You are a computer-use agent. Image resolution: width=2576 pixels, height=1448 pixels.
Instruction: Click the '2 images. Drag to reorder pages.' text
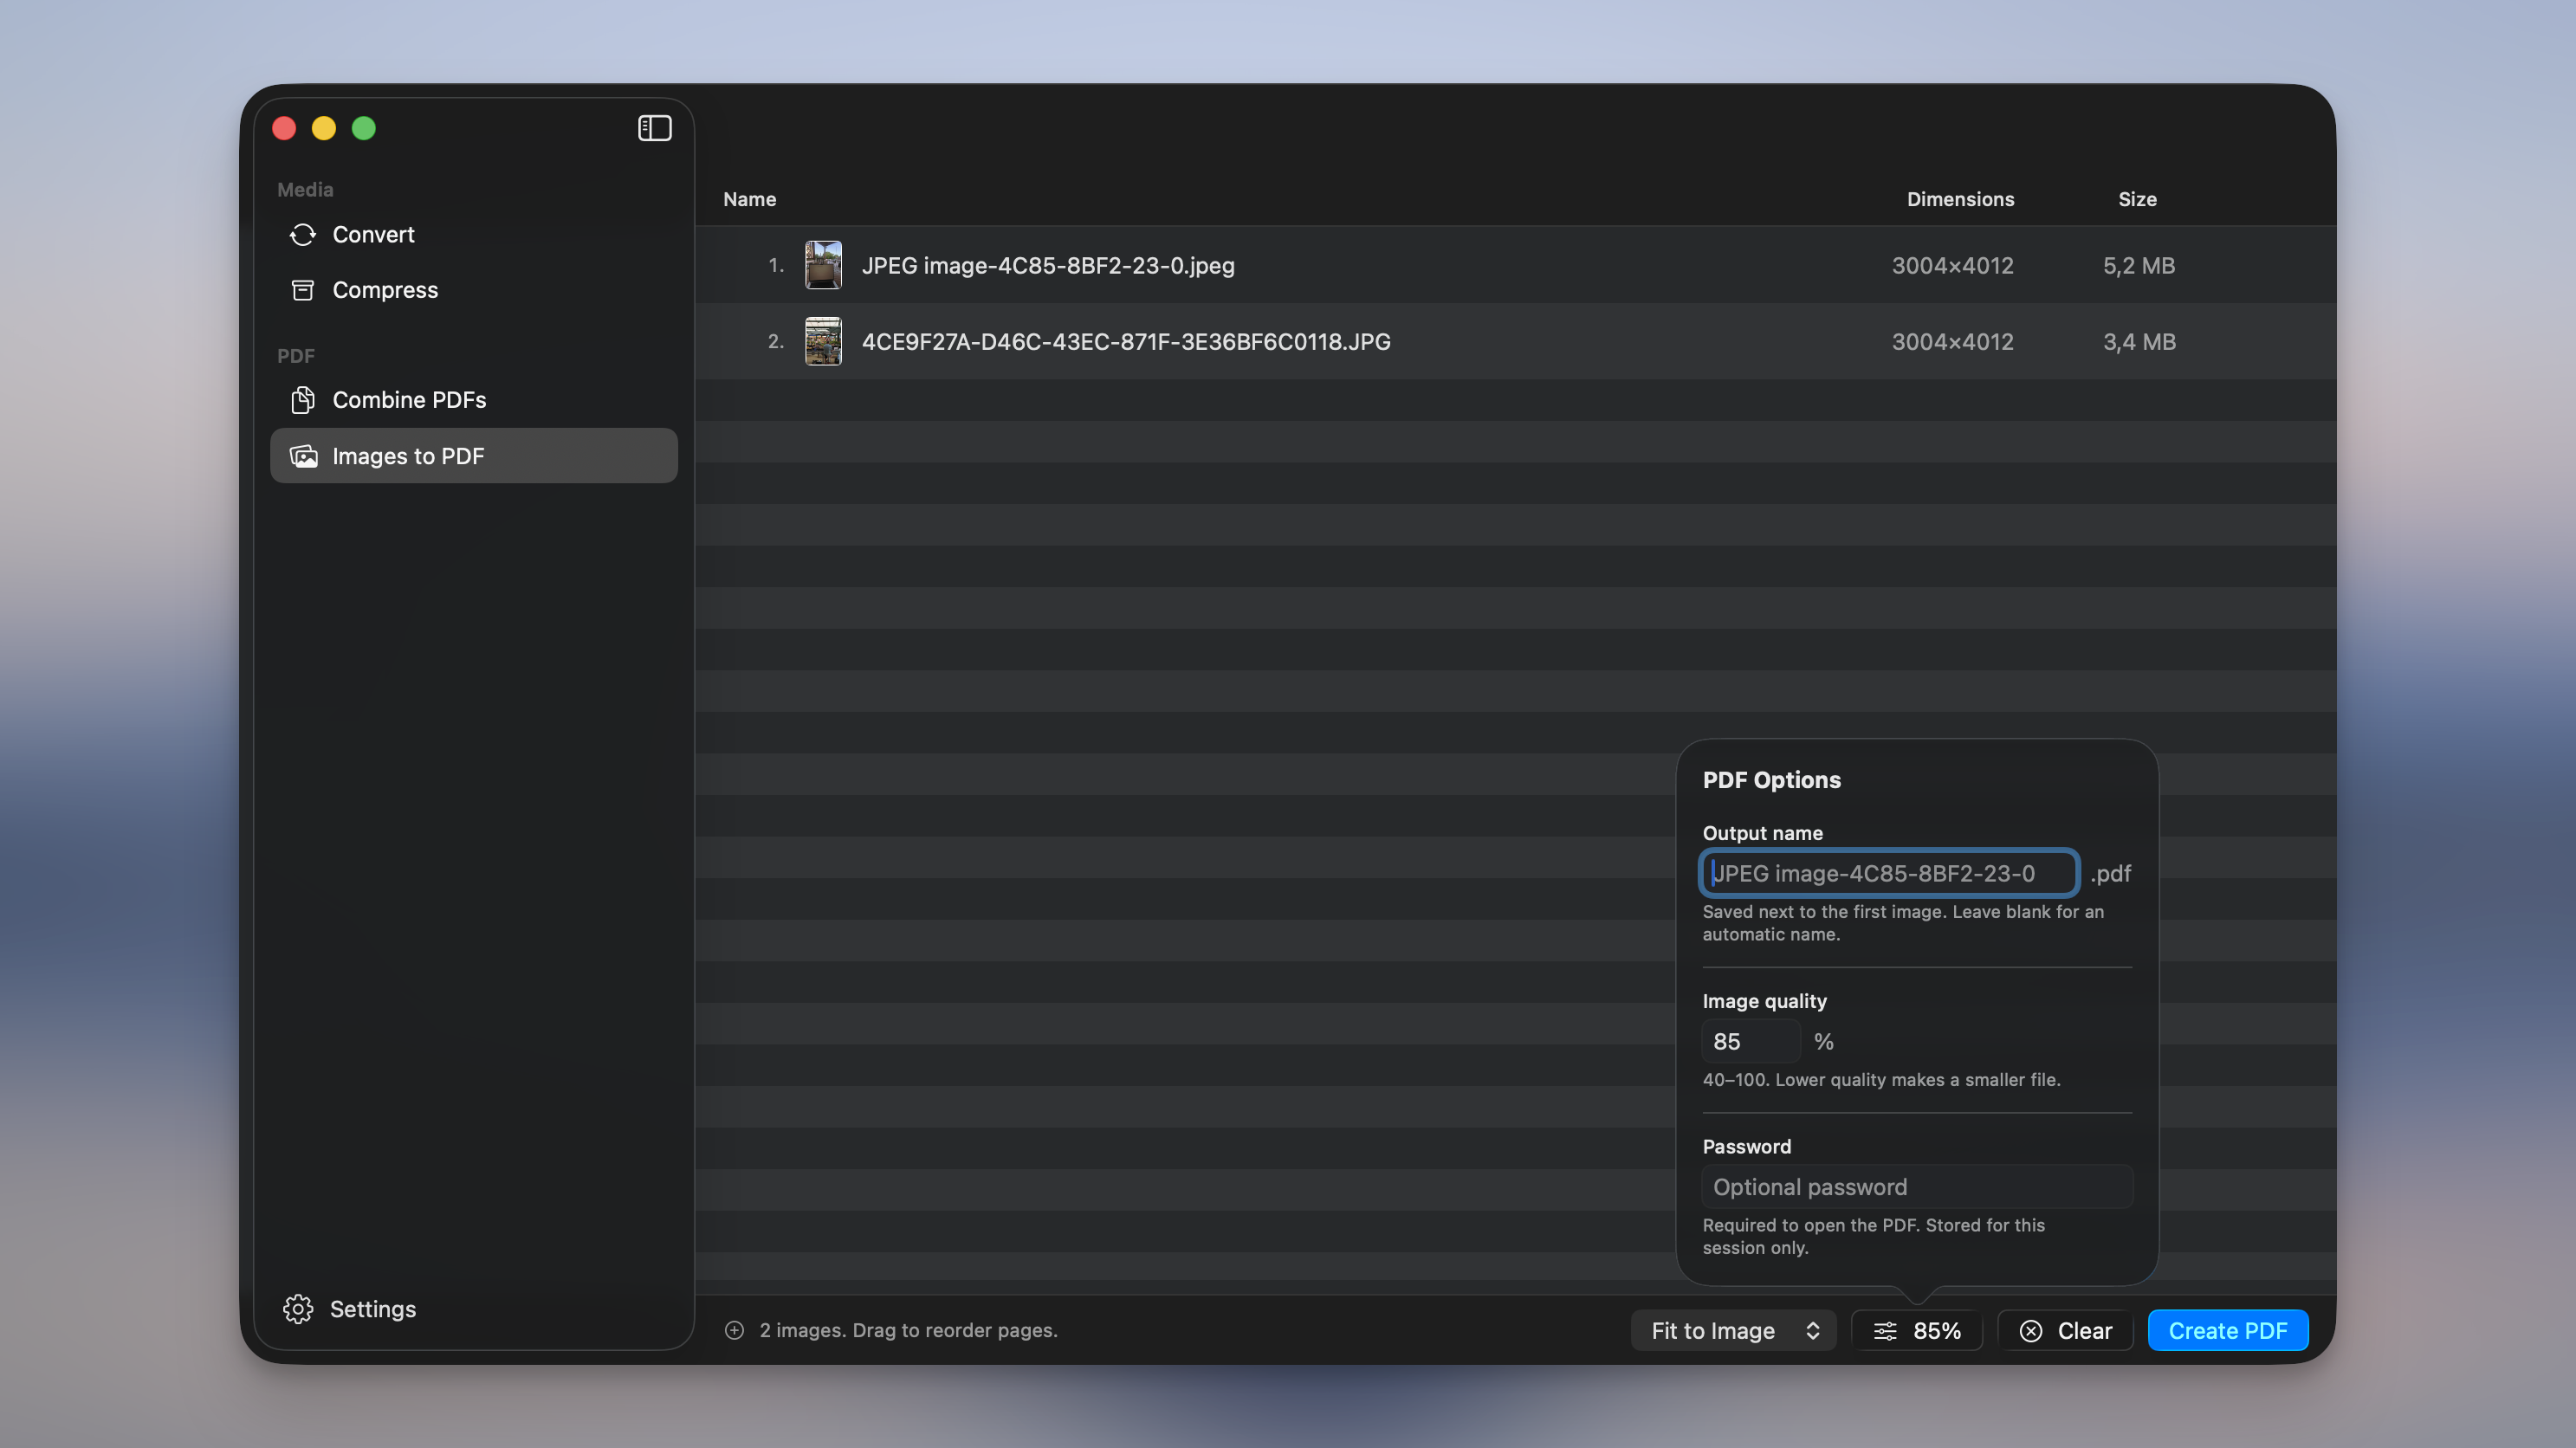pyautogui.click(x=908, y=1330)
